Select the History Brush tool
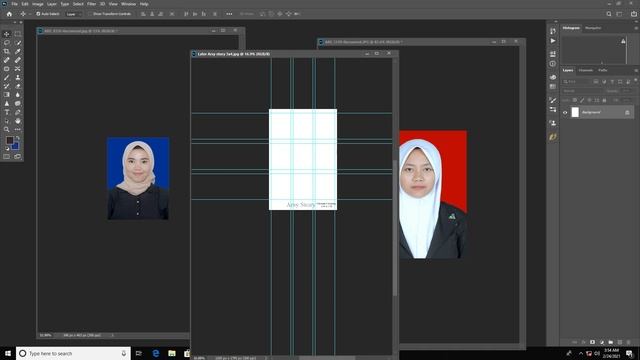 tap(7, 86)
